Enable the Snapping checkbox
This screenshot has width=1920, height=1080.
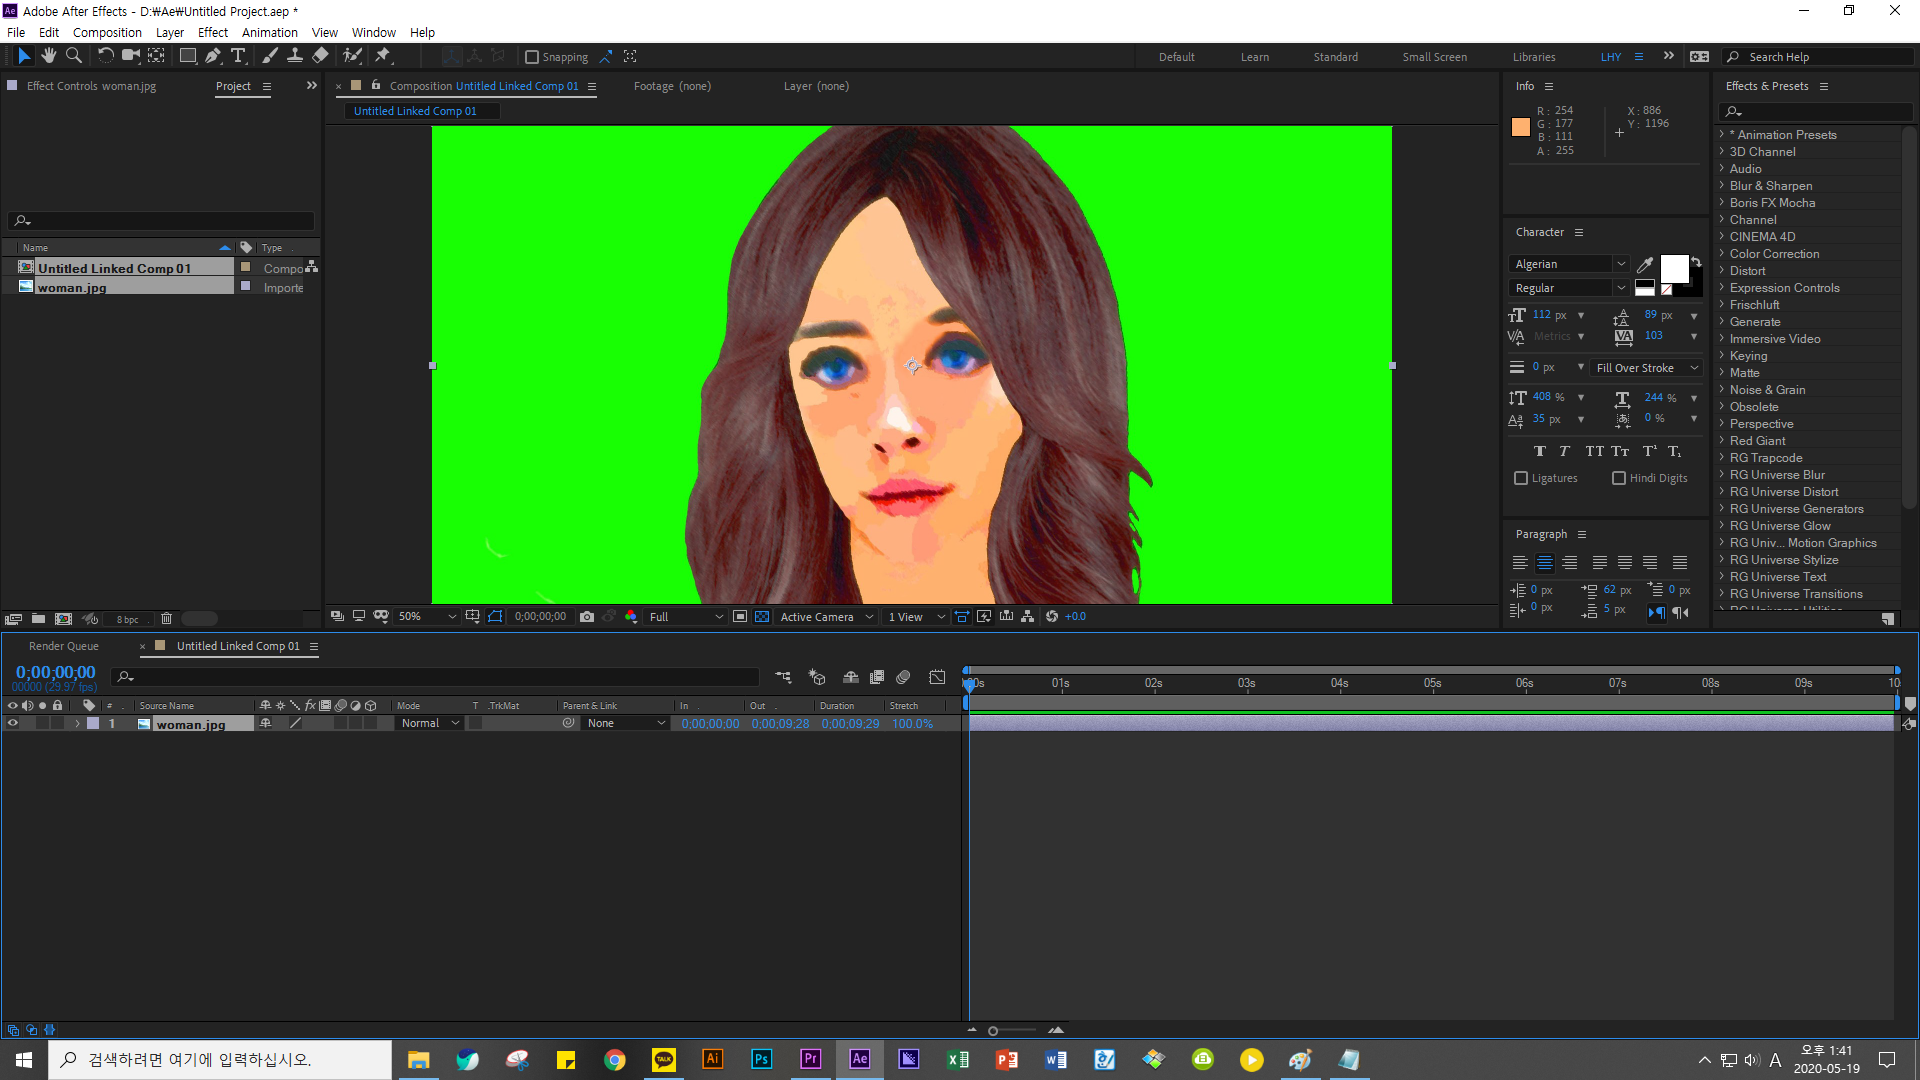pyautogui.click(x=532, y=57)
